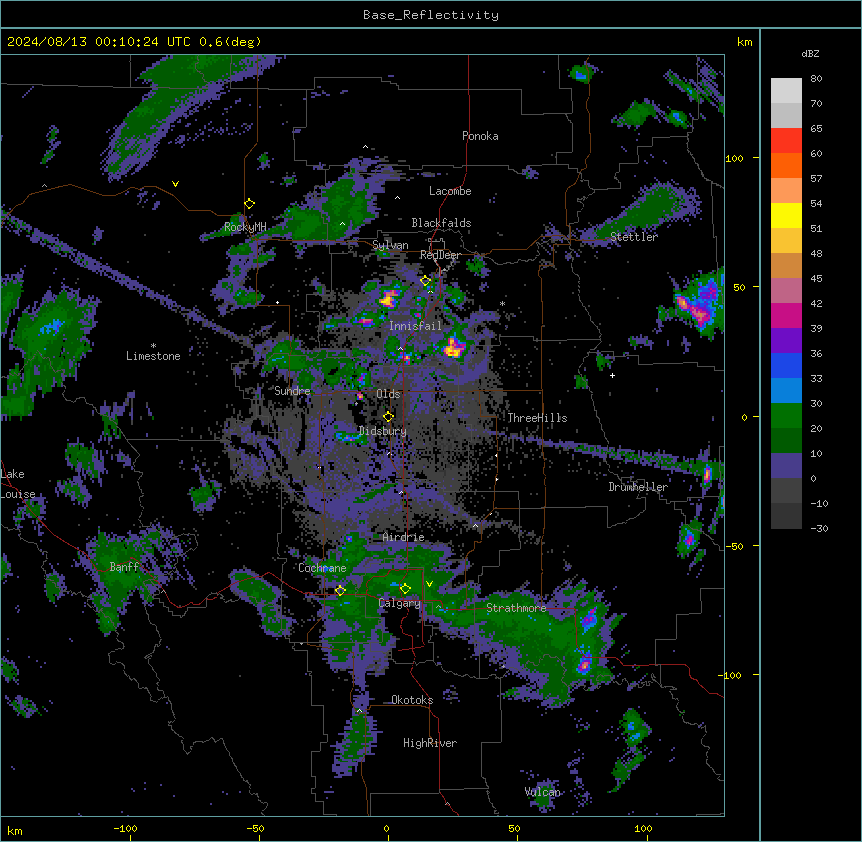This screenshot has width=862, height=842.
Task: Select the Lacombe label on the map
Action: [450, 191]
